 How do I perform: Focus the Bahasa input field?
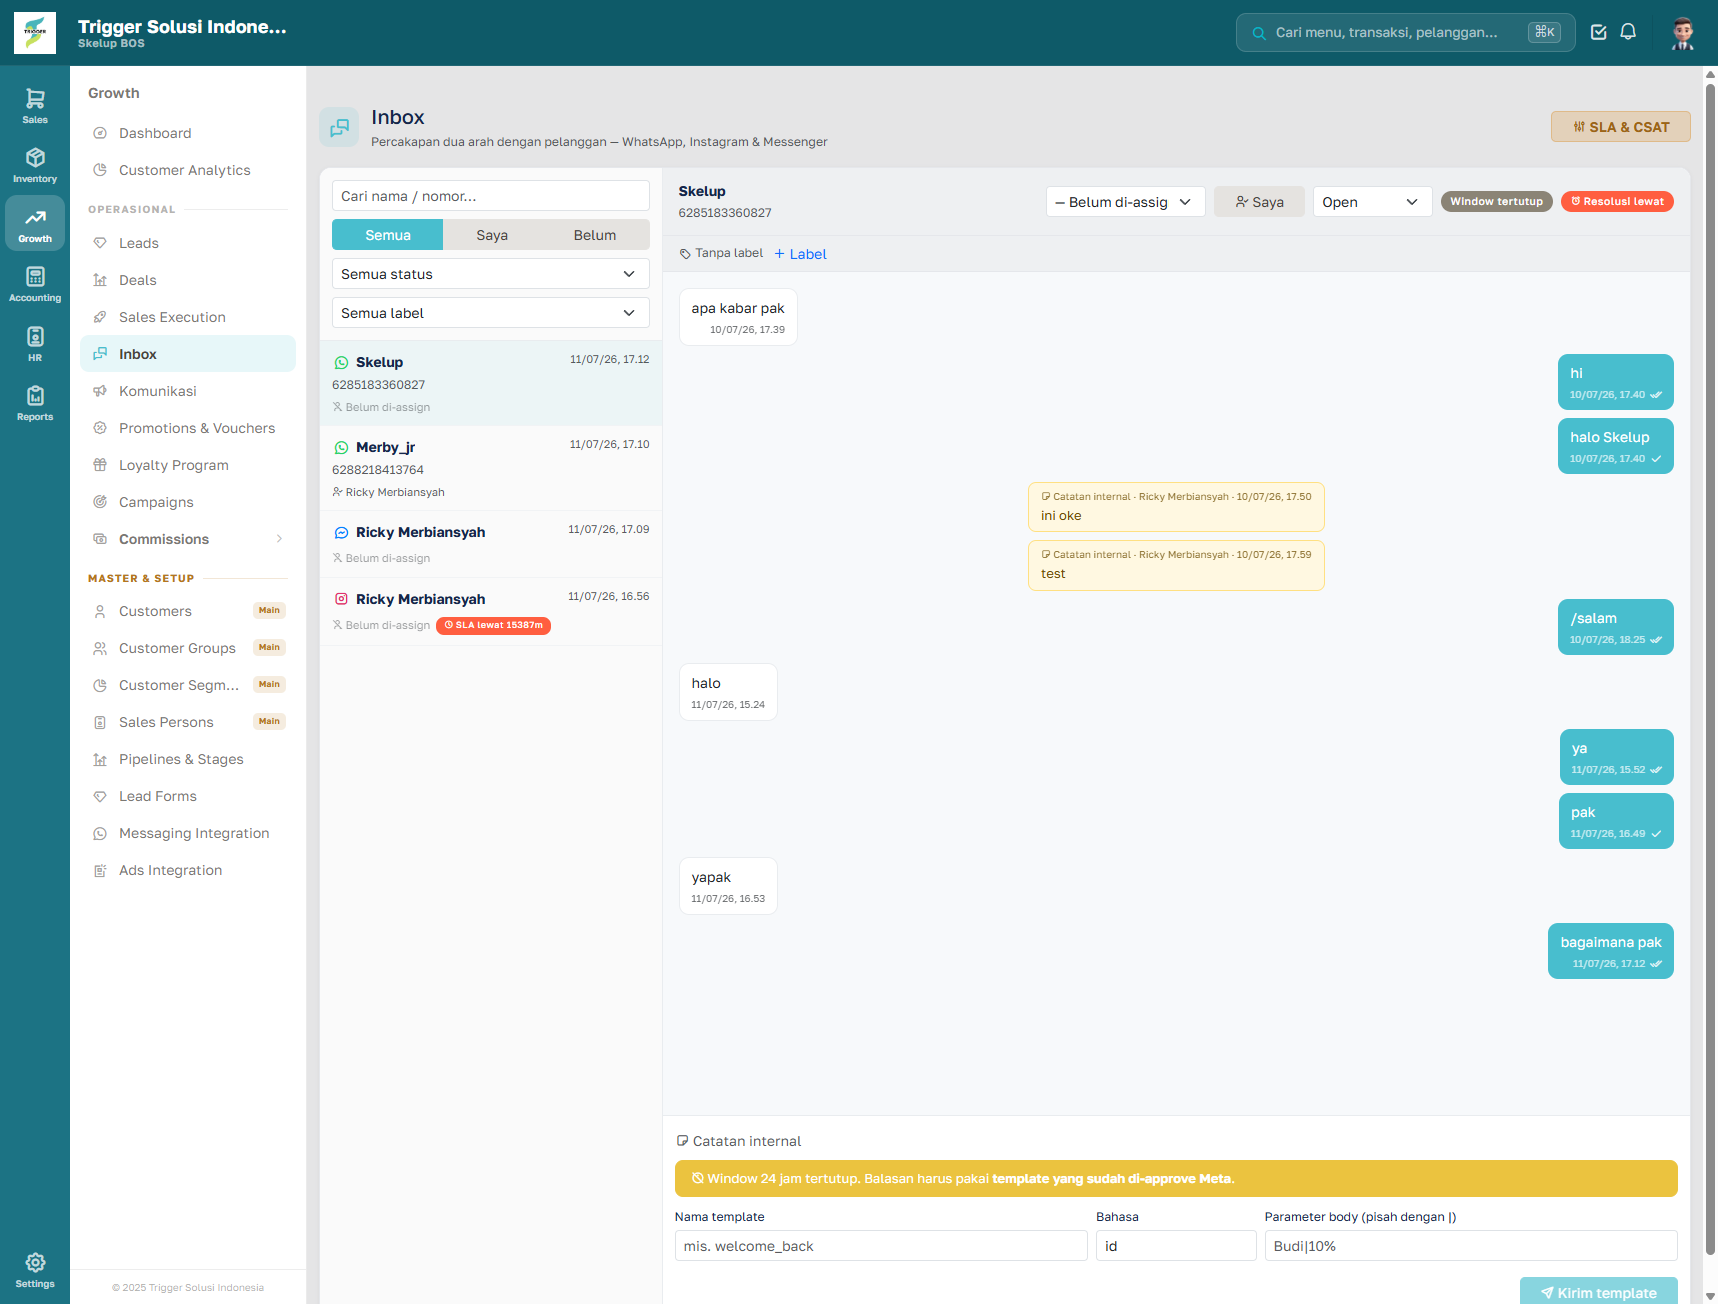[1176, 1246]
